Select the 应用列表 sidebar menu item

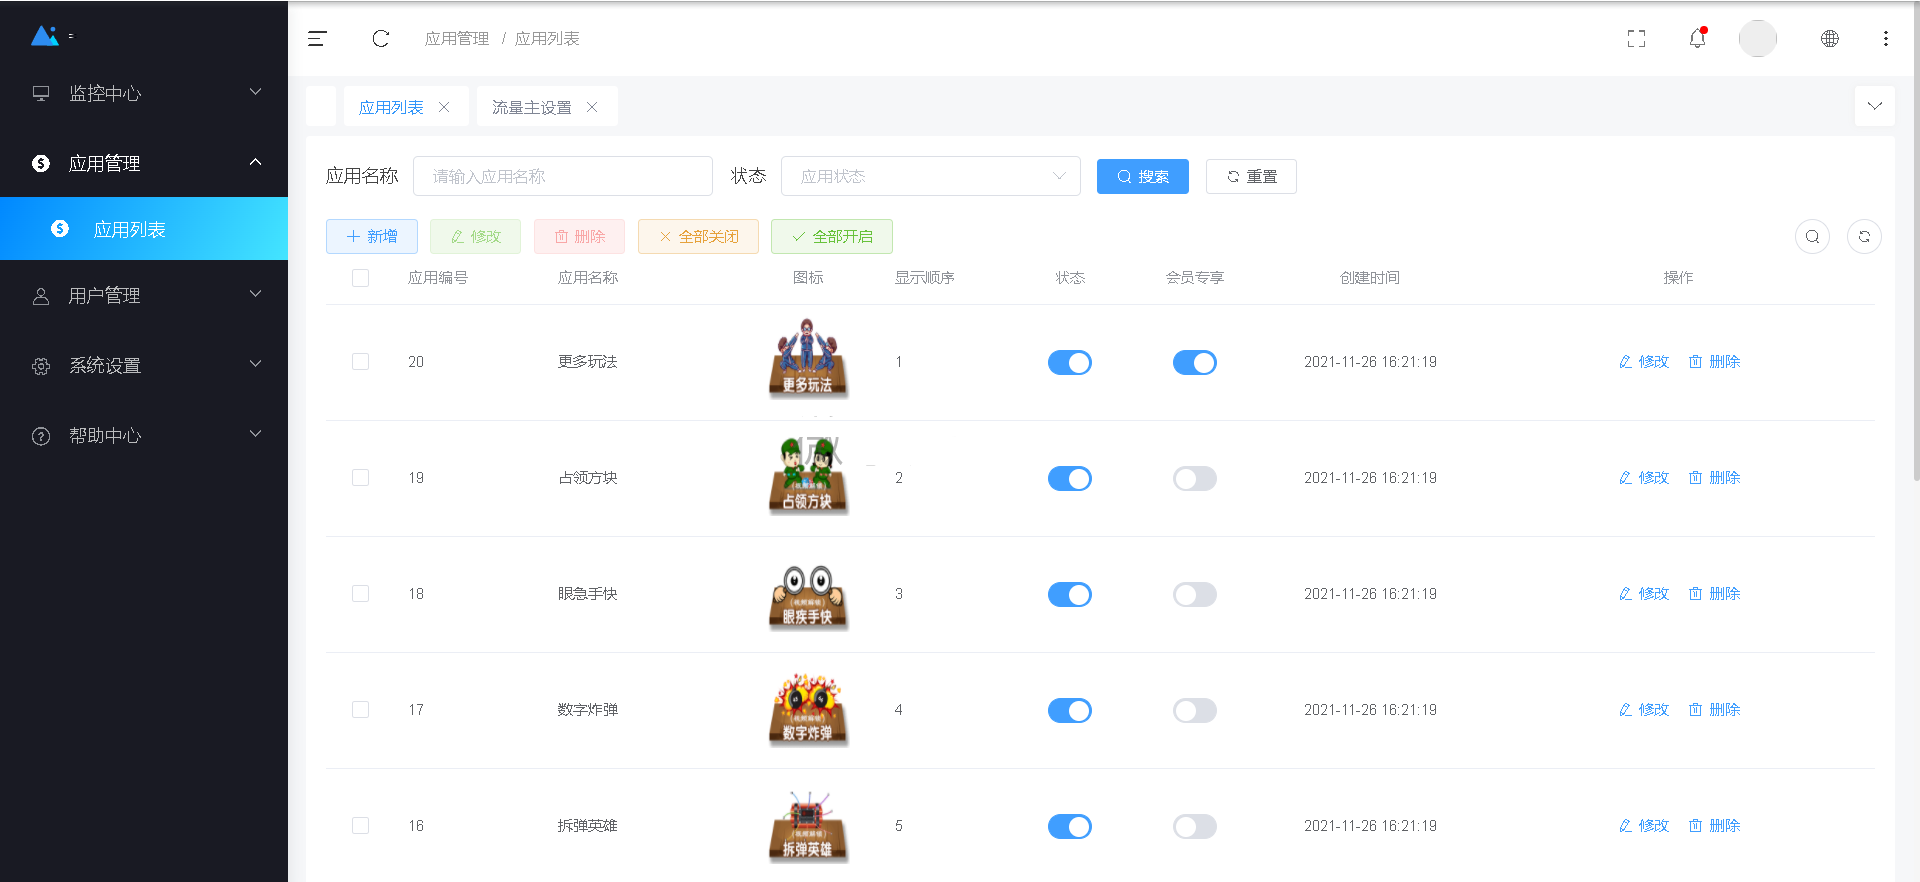[x=144, y=229]
